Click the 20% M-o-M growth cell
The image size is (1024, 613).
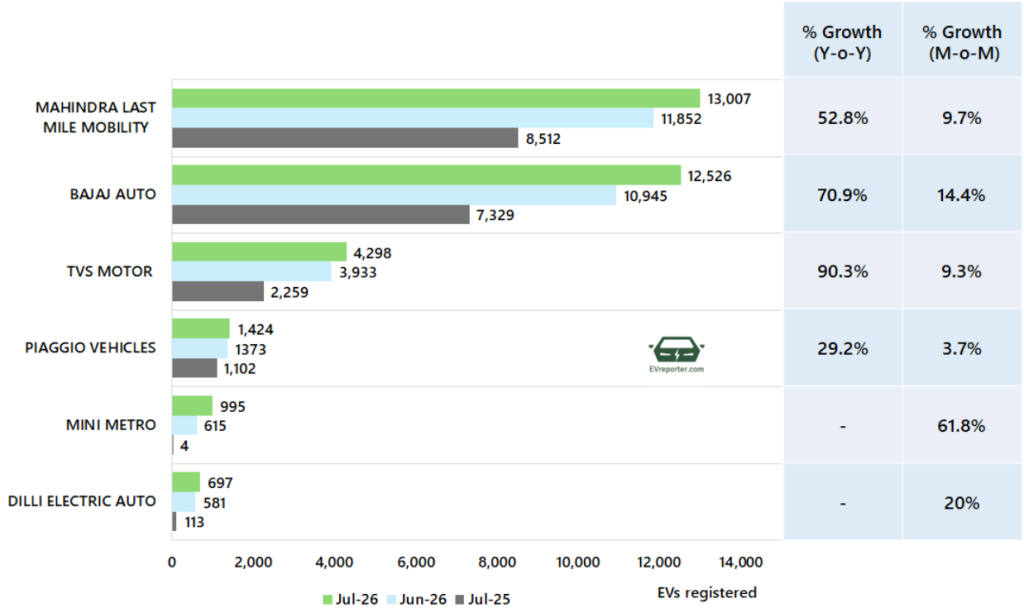pyautogui.click(x=961, y=503)
